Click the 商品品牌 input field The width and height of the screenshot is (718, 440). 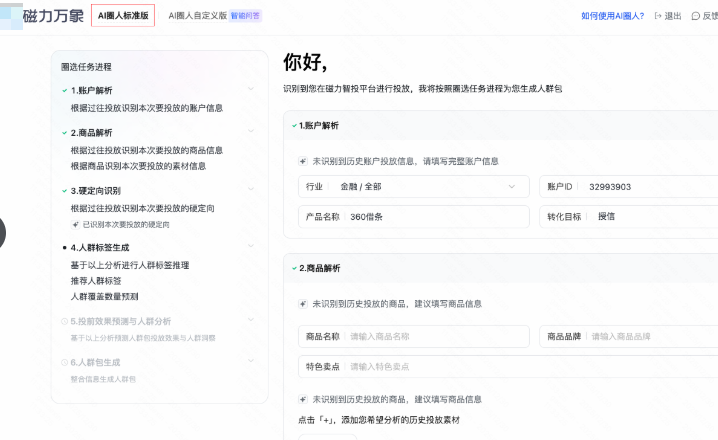[x=629, y=337]
